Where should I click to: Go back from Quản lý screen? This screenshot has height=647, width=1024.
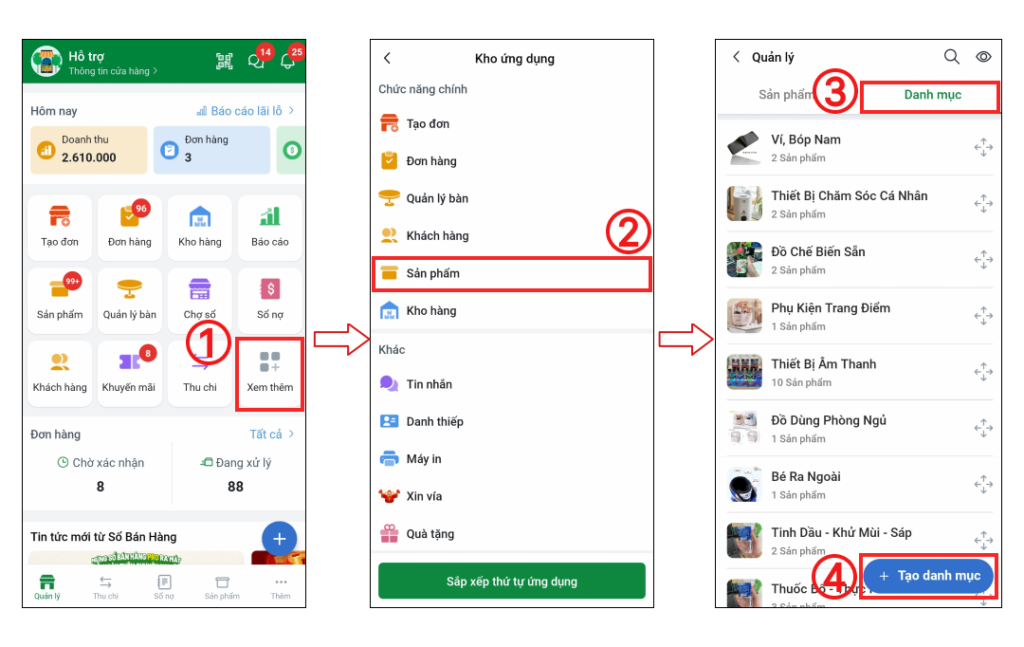point(736,57)
